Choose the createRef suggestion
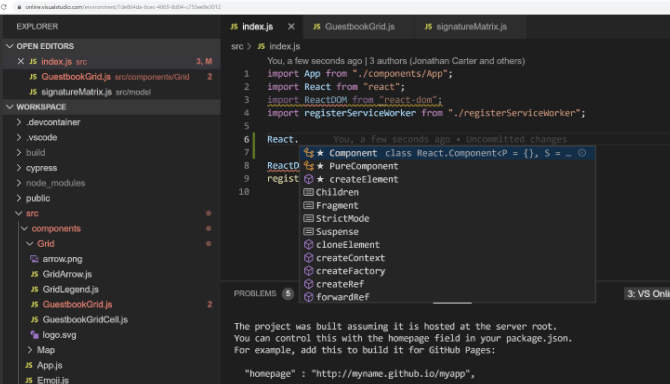670x384 pixels. pos(447,284)
